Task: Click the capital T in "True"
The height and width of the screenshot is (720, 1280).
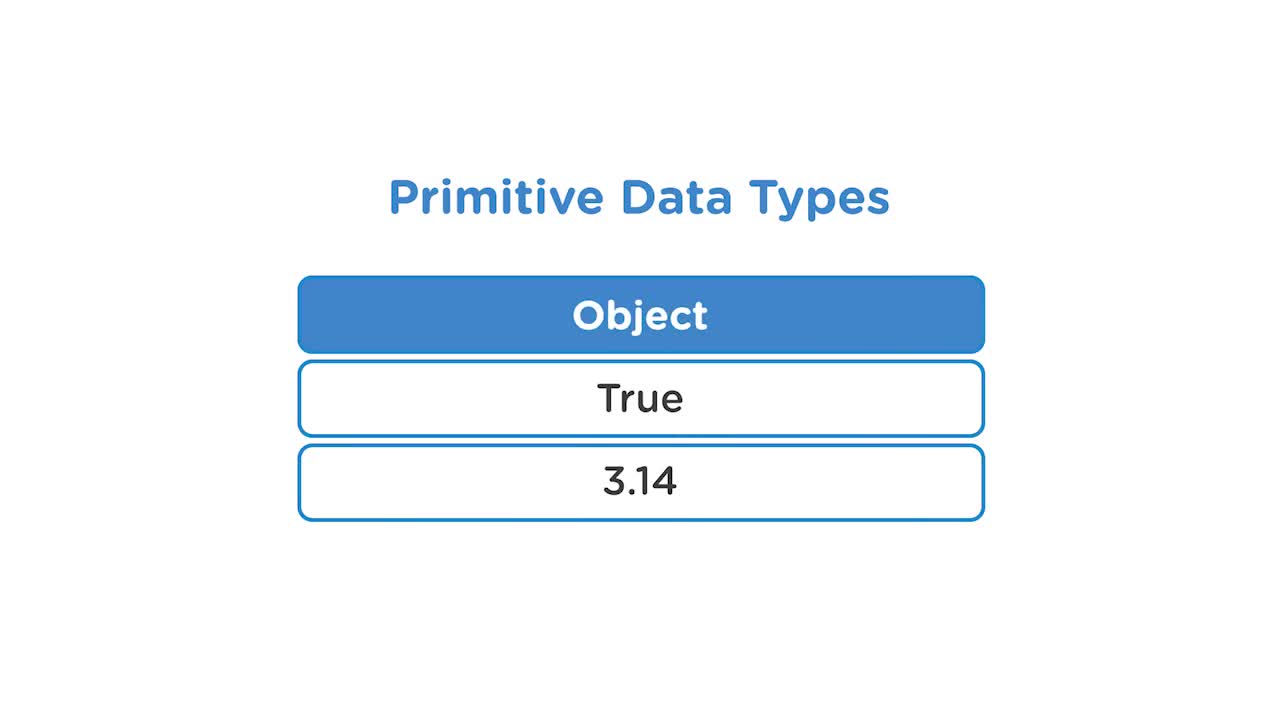Action: coord(609,398)
